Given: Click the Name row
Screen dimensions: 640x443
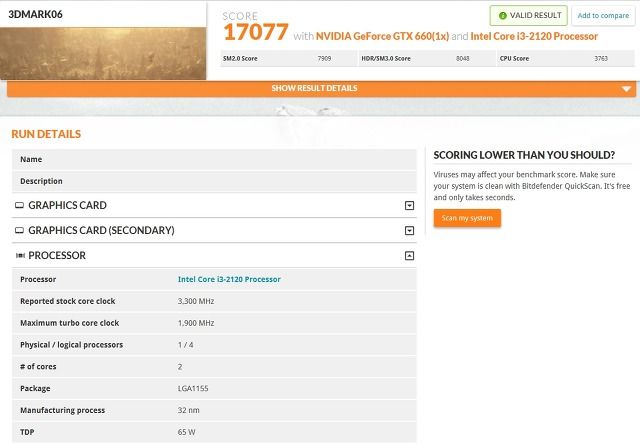Looking at the screenshot, I should [214, 159].
